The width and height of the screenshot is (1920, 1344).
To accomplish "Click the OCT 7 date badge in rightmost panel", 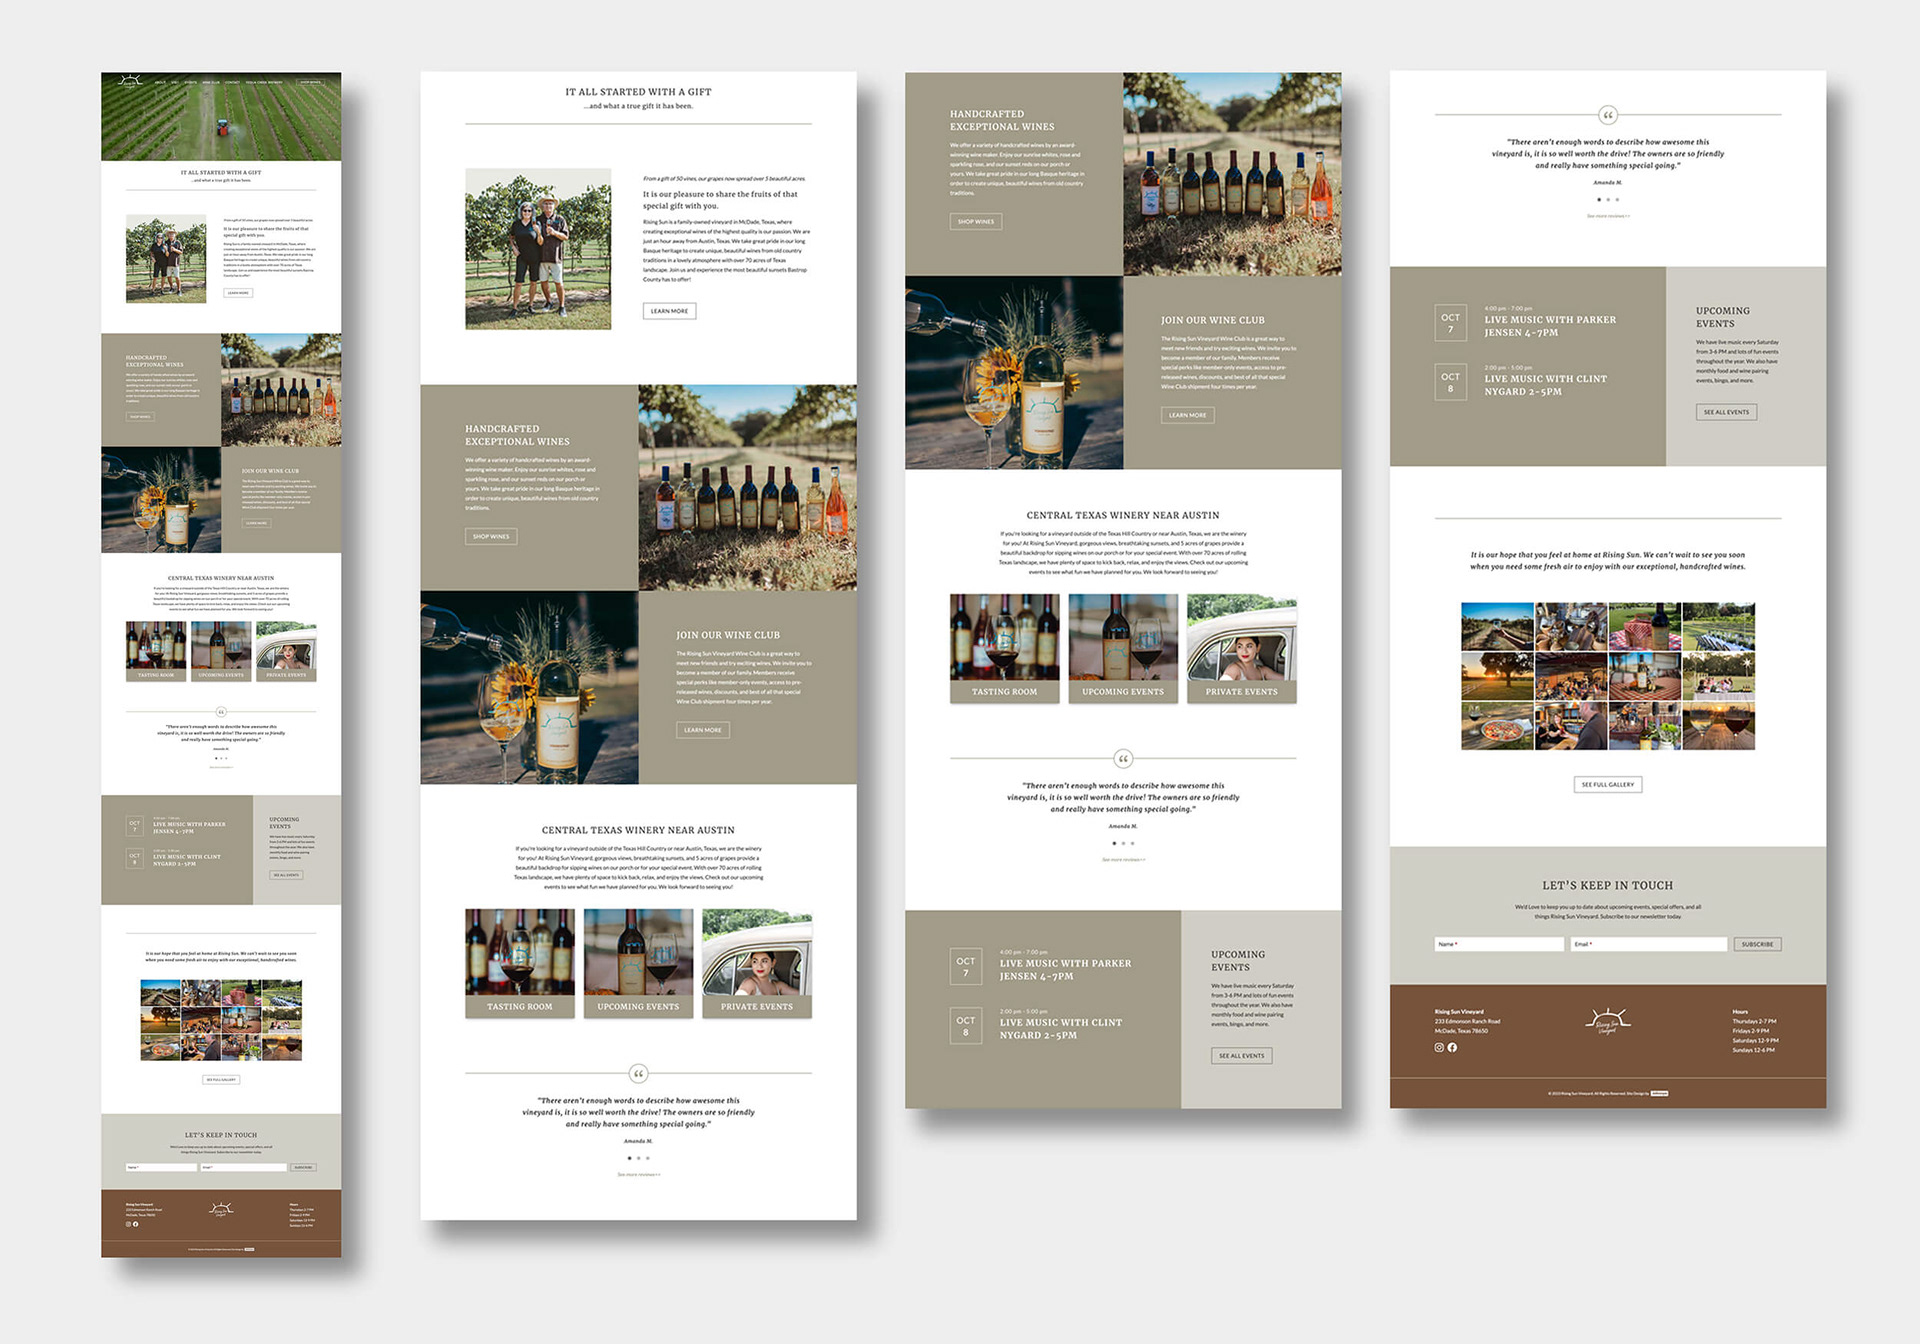I will 1450,323.
